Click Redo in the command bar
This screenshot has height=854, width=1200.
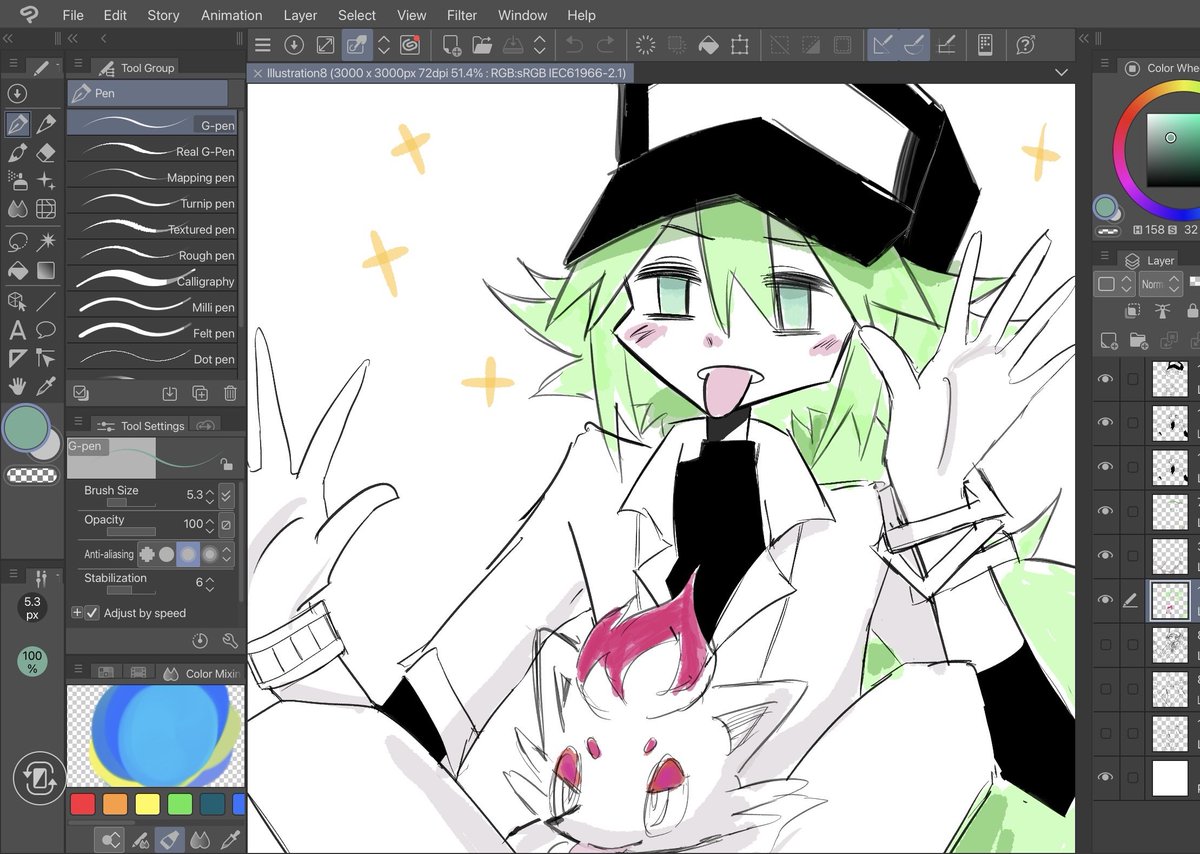tap(605, 45)
